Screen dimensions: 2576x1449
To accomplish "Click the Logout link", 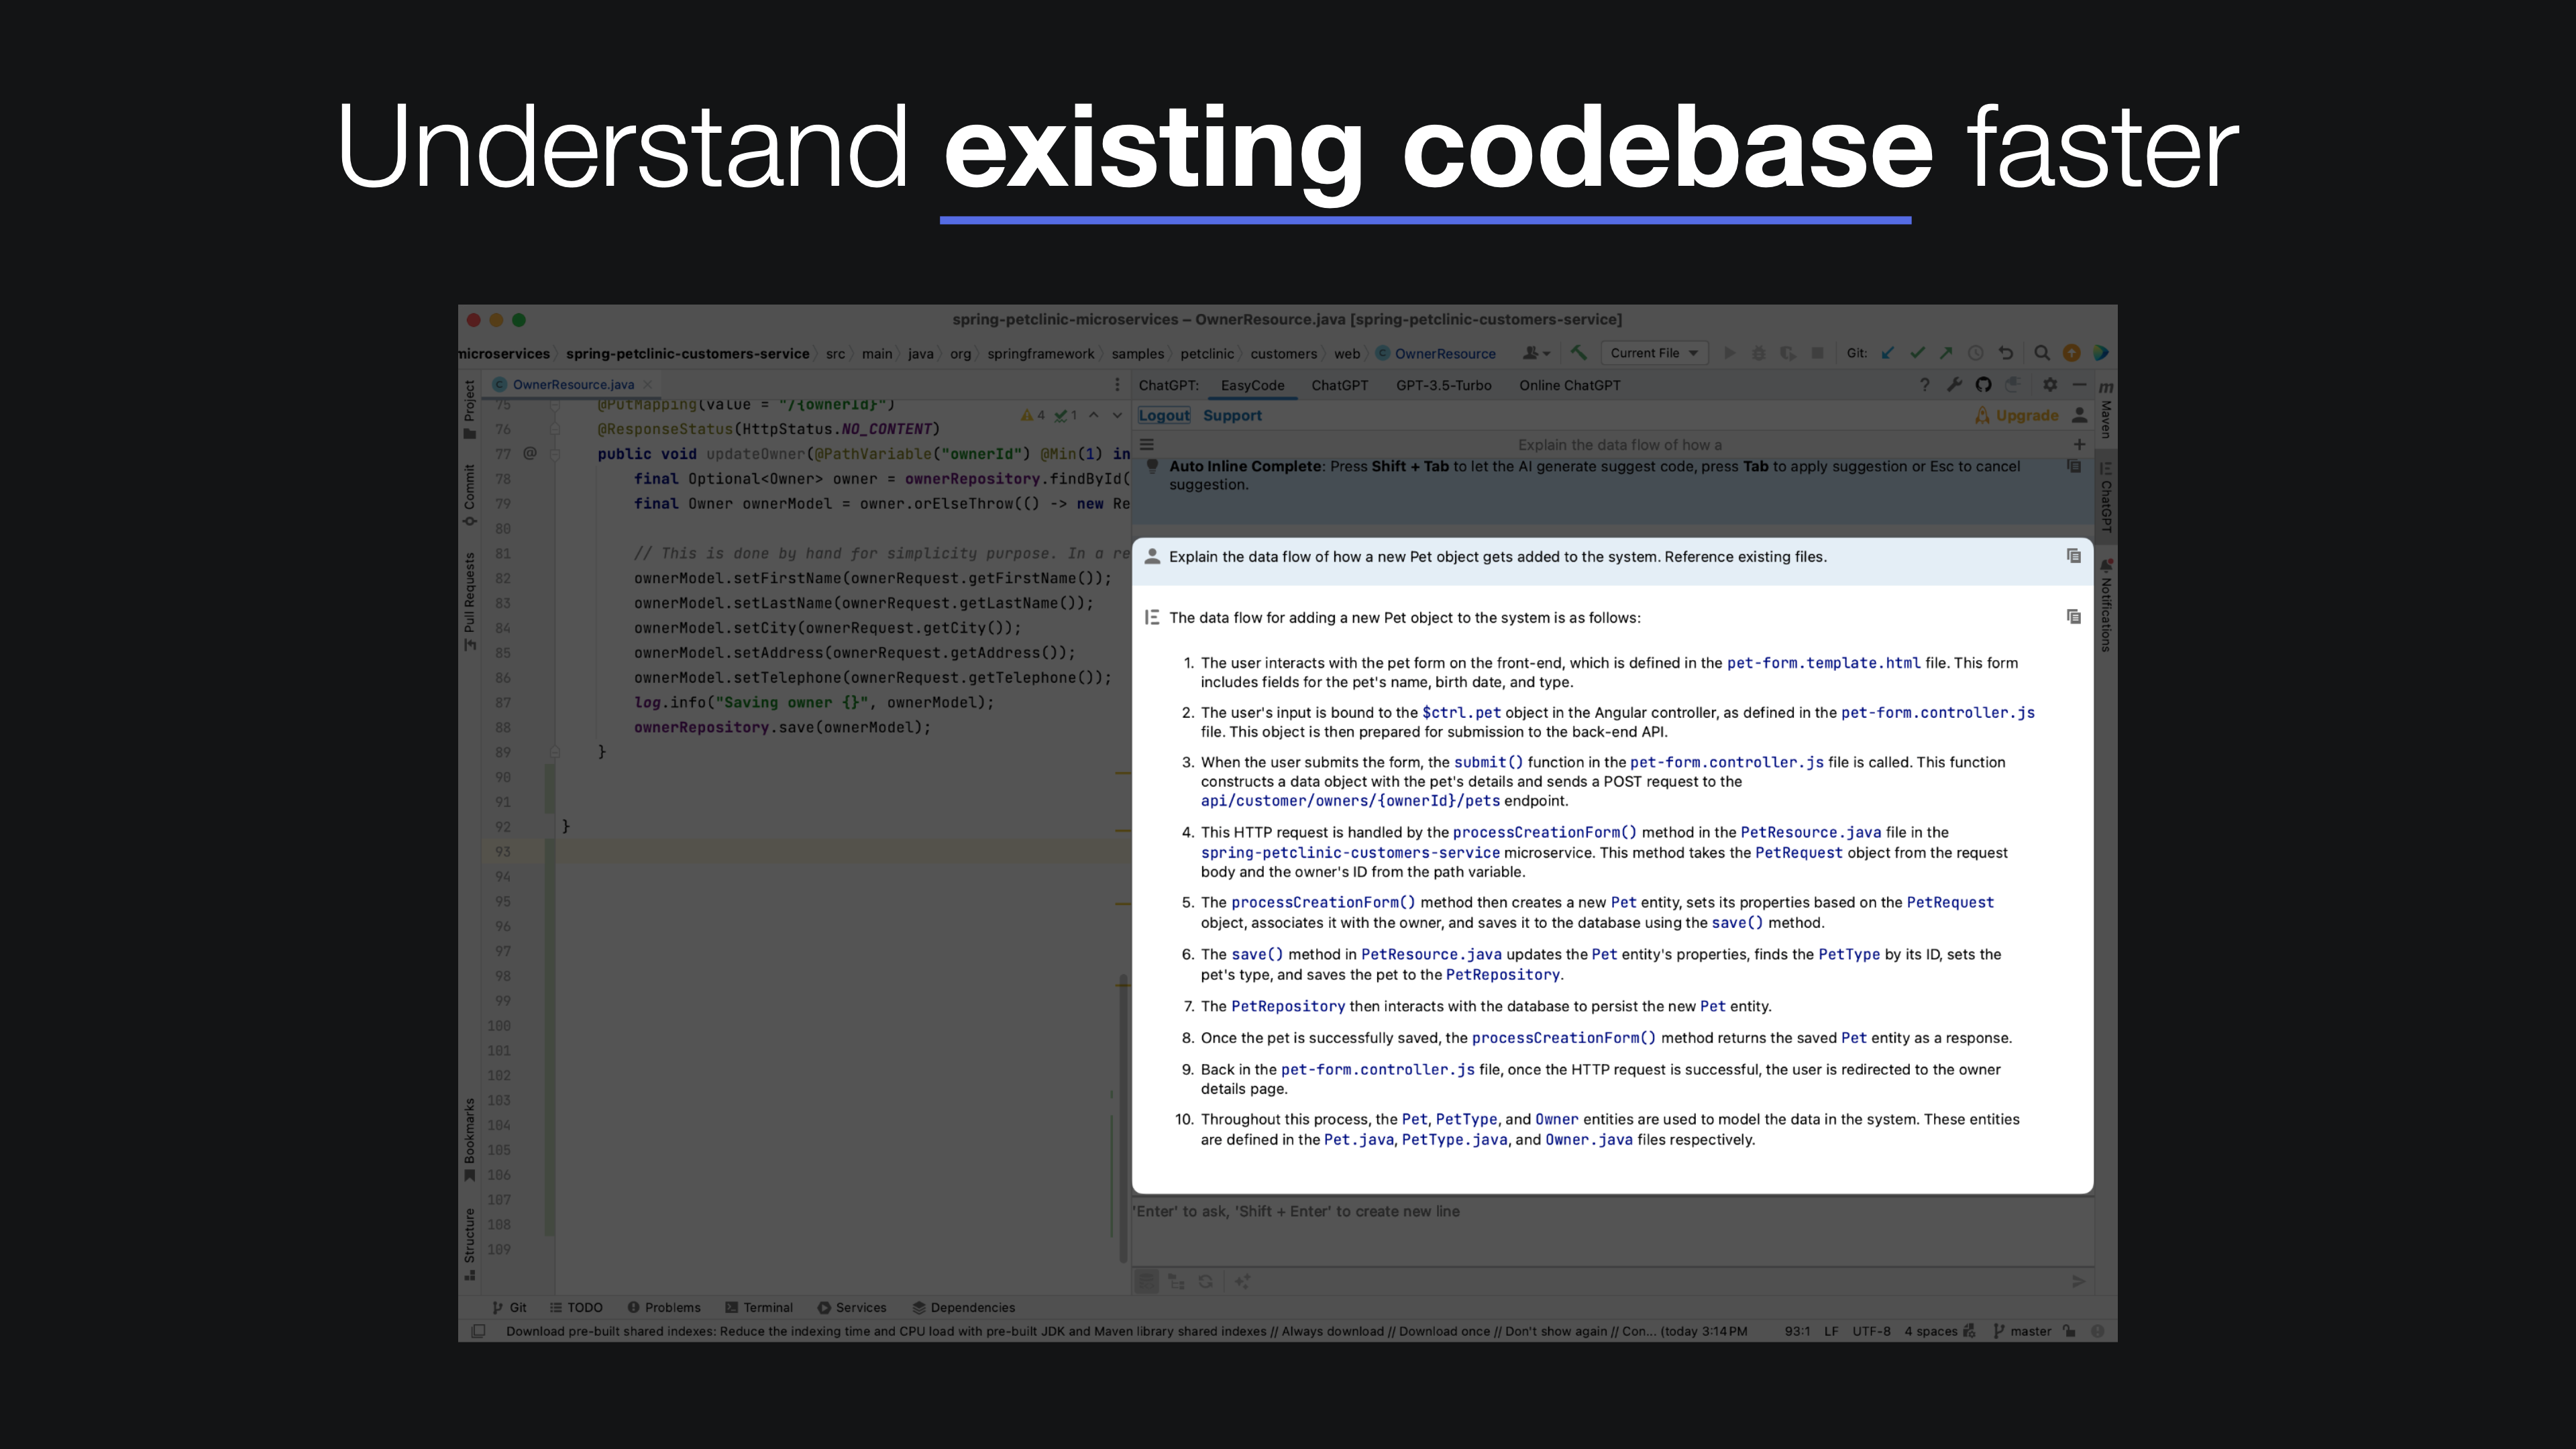I will [1164, 415].
